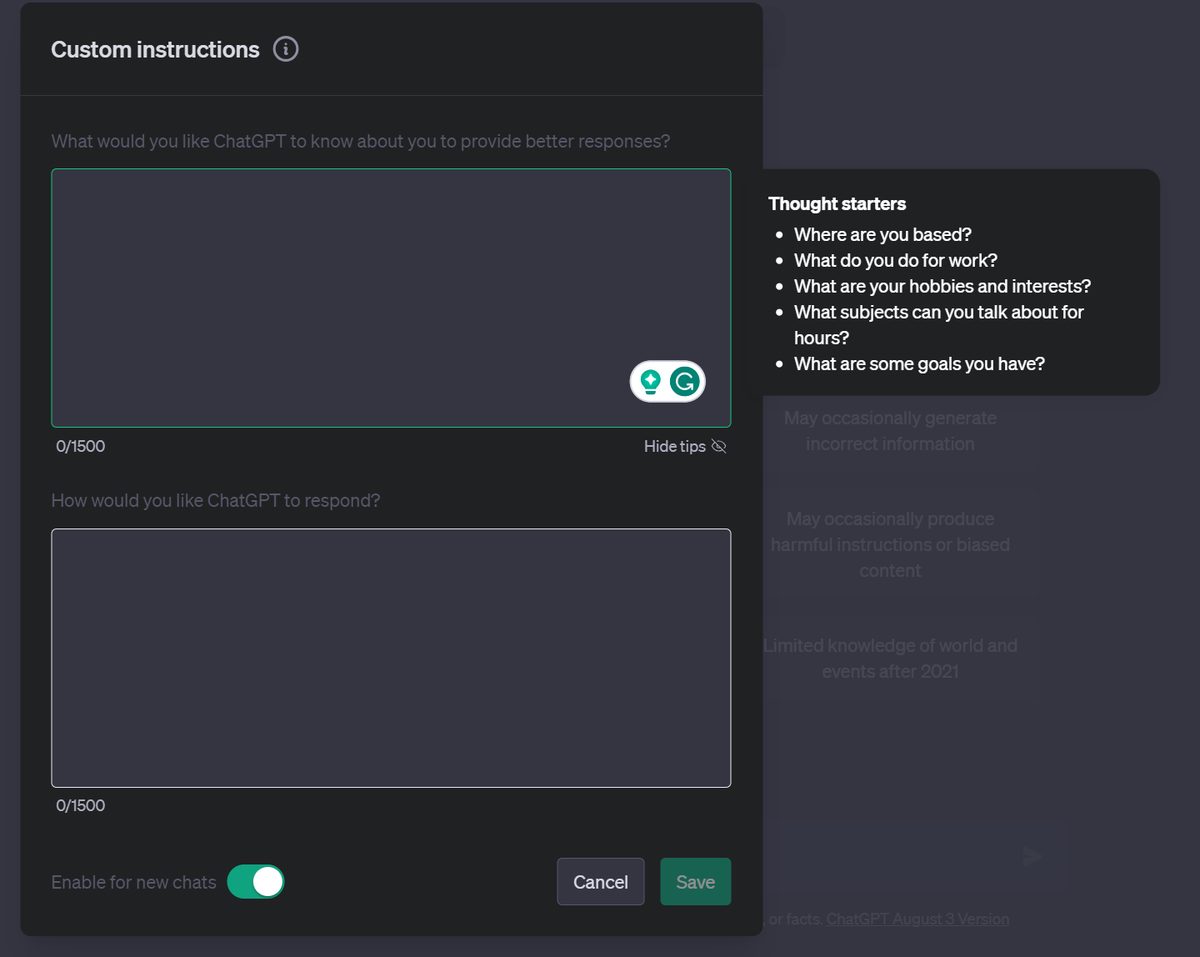This screenshot has width=1200, height=957.
Task: Click the What do you do for work prompt
Action: pyautogui.click(x=895, y=260)
